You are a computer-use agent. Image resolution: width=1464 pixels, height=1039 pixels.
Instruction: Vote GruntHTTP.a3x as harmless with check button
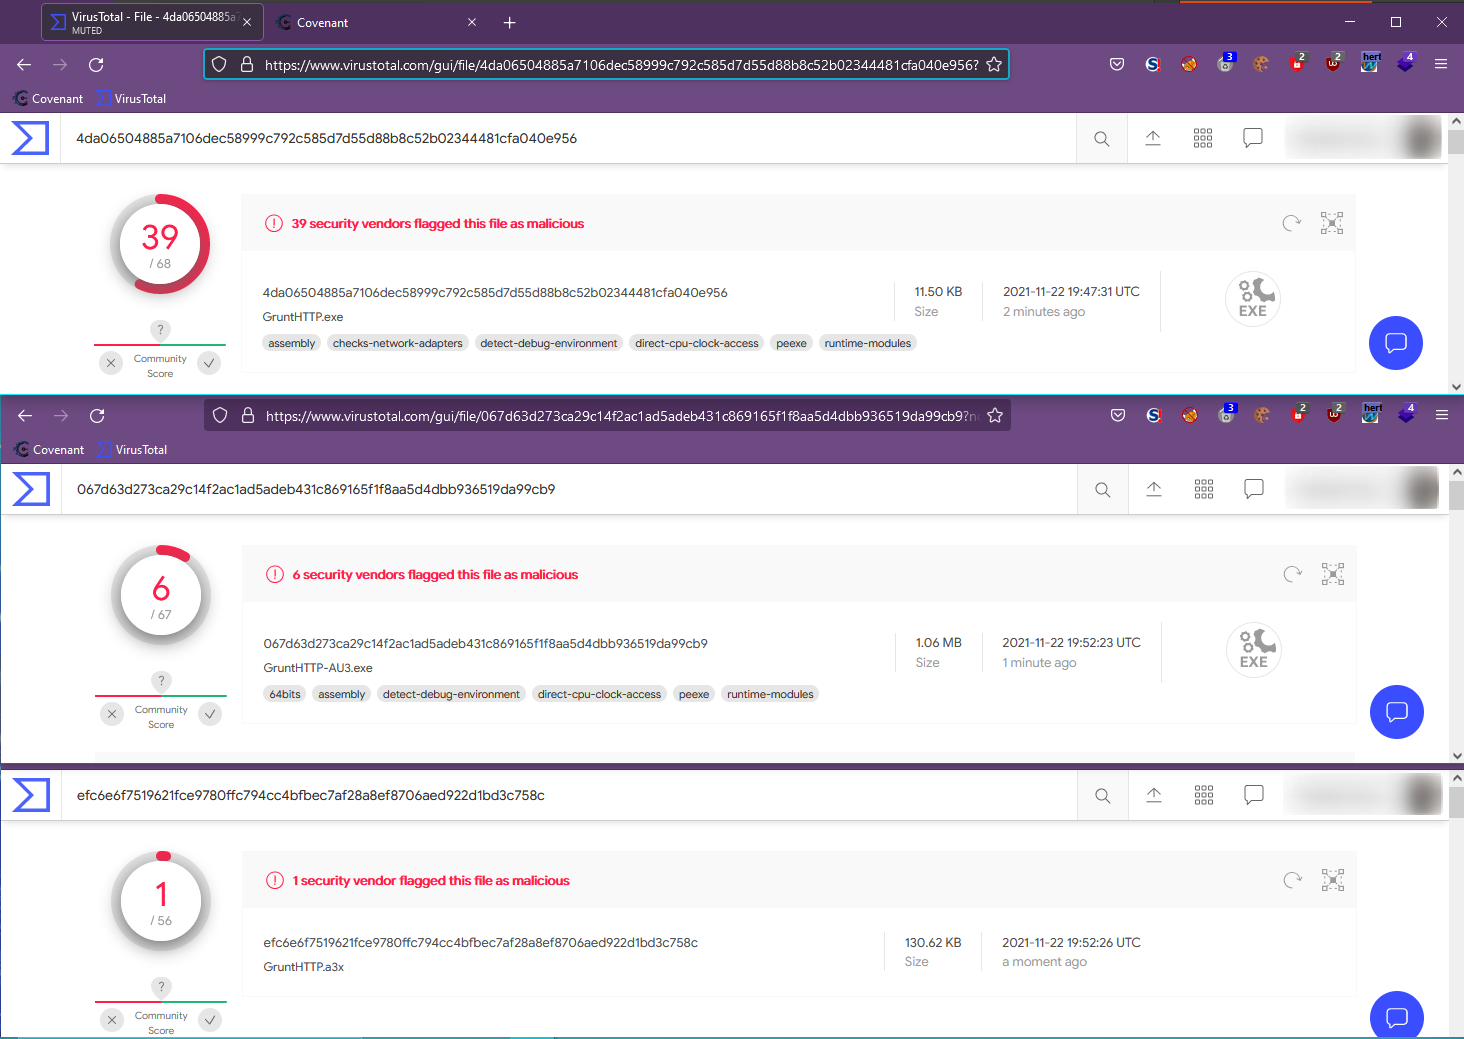210,1020
